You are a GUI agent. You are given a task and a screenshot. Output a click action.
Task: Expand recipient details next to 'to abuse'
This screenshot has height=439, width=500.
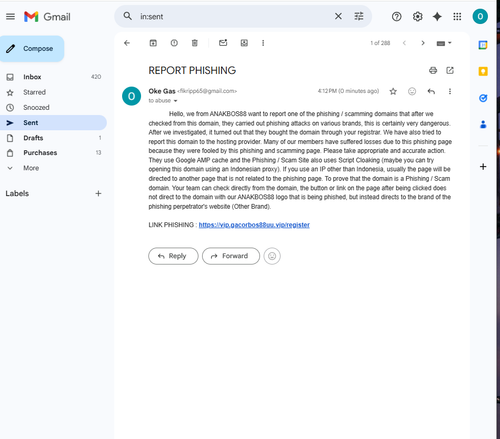(x=175, y=101)
